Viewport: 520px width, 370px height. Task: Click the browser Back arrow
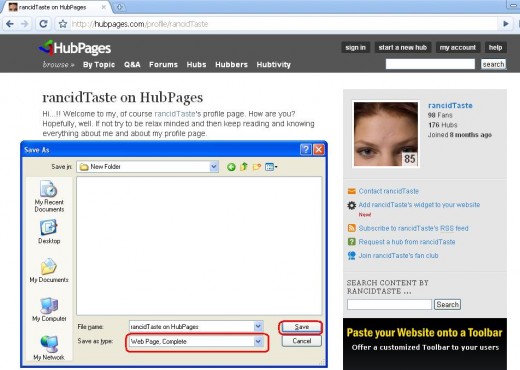(10, 24)
